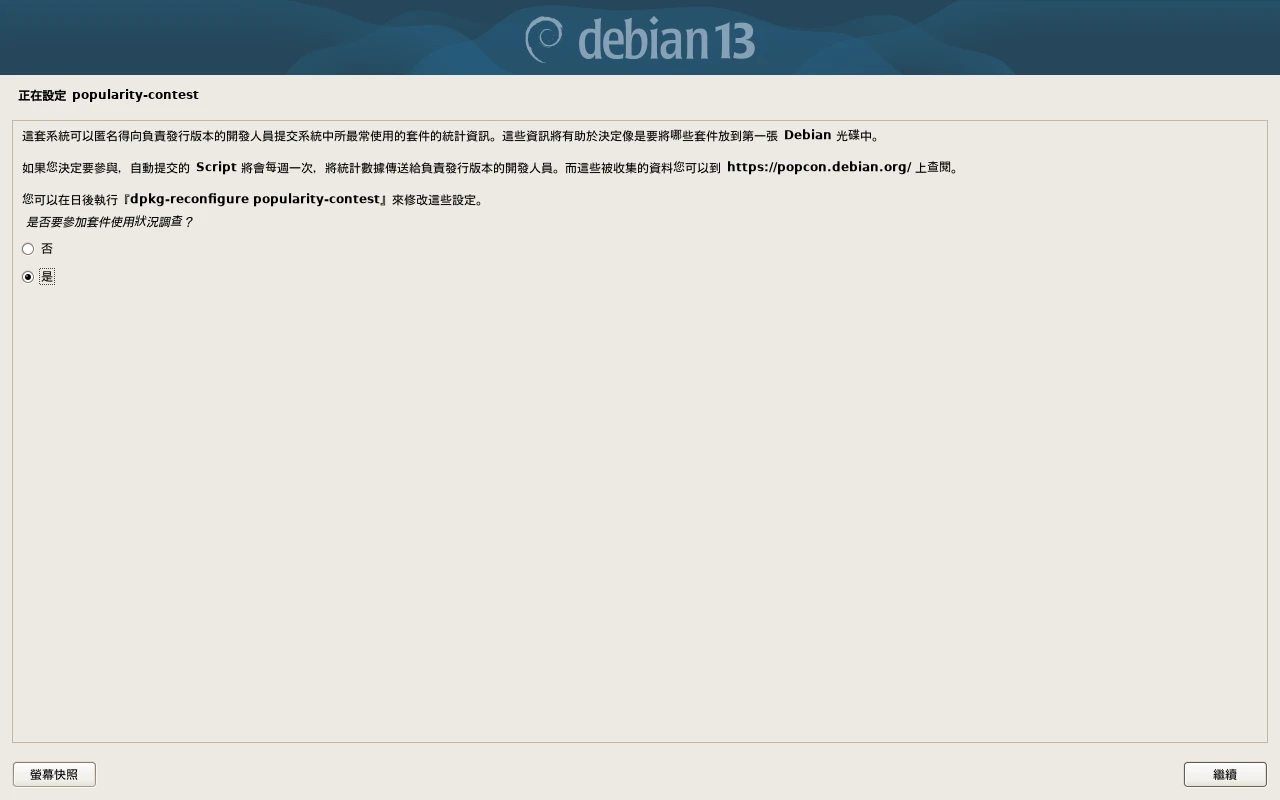
Task: Click the number 13 in the banner
Action: coord(735,39)
